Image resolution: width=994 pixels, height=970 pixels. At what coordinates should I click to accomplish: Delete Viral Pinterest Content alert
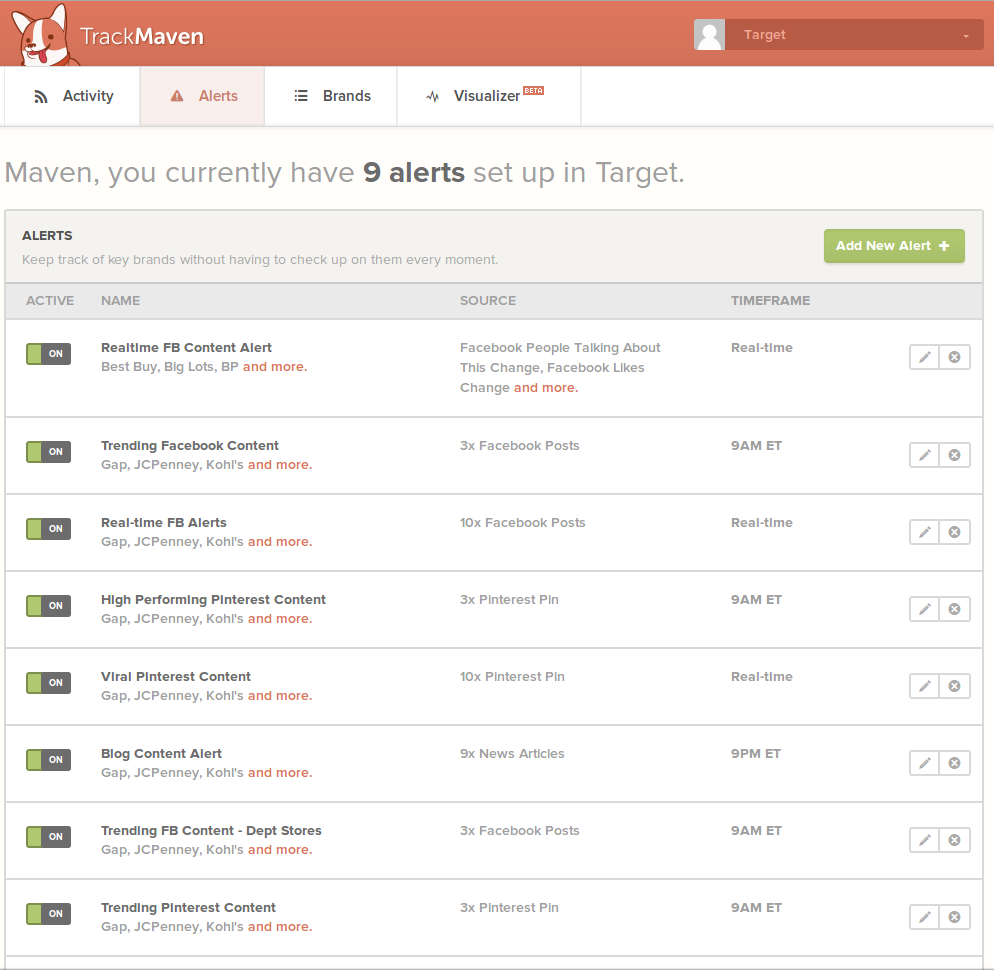tap(954, 686)
